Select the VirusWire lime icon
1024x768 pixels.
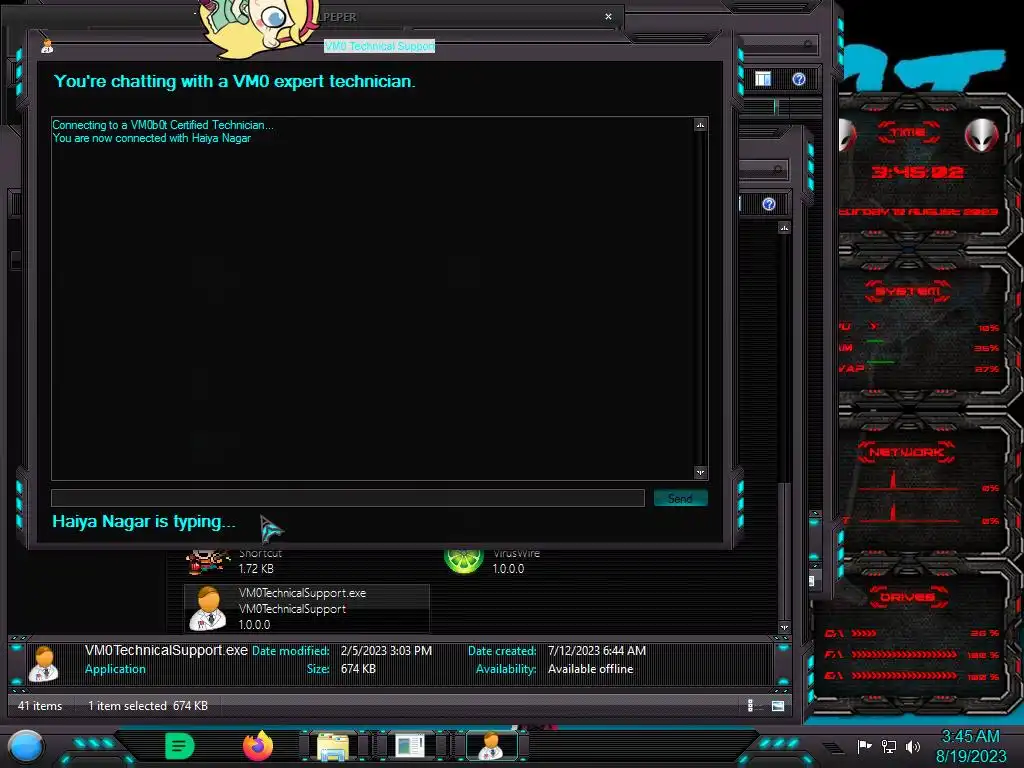pos(464,560)
